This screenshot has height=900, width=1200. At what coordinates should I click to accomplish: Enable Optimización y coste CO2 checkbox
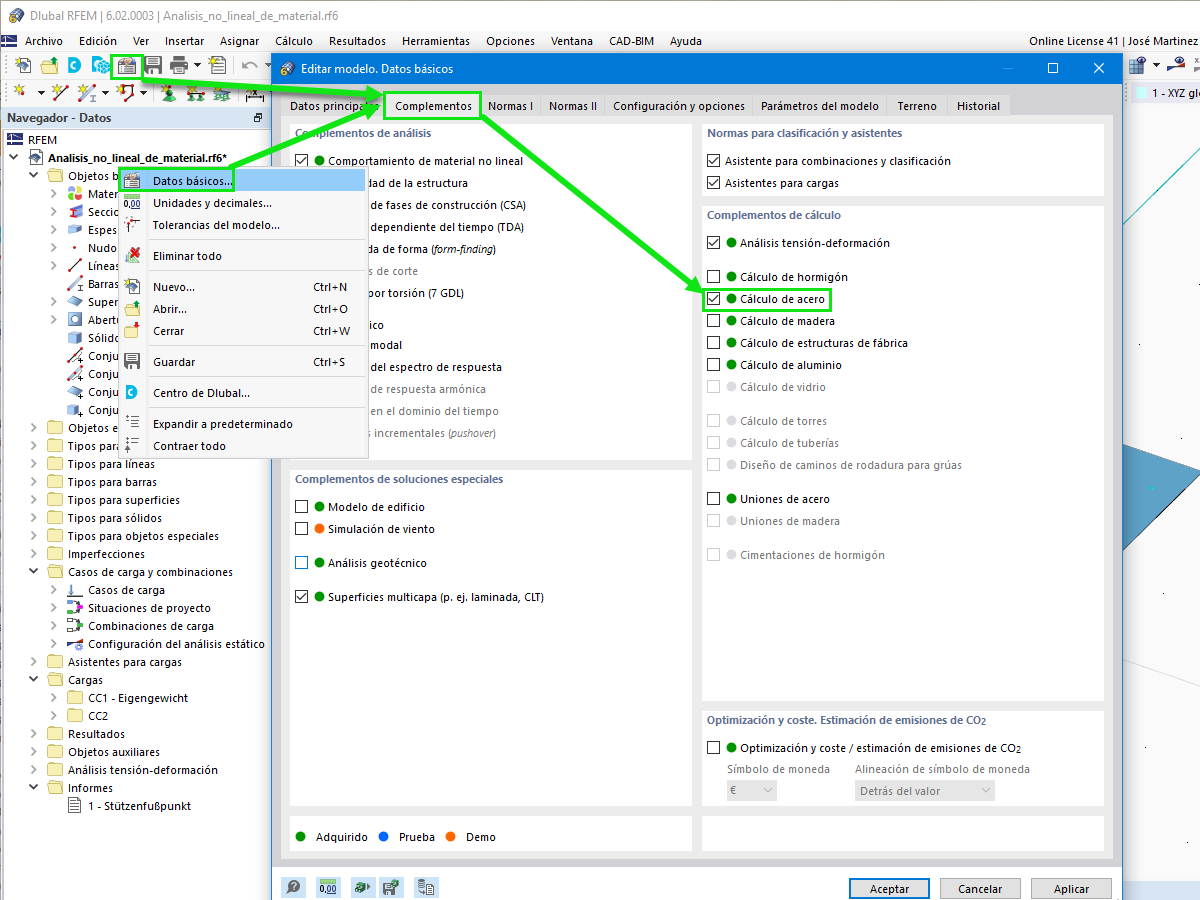[713, 748]
